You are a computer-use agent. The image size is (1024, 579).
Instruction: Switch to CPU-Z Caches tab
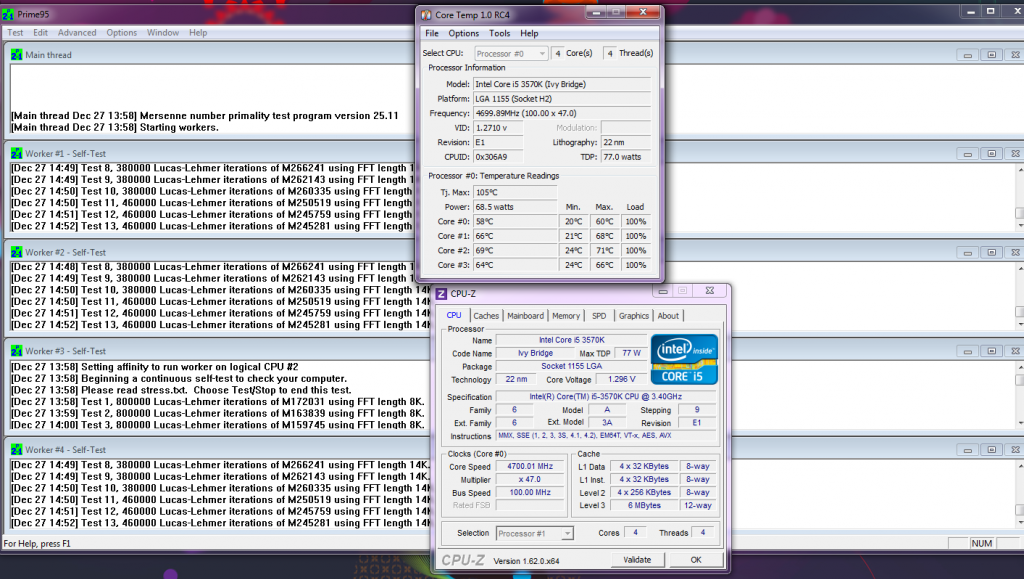point(486,316)
